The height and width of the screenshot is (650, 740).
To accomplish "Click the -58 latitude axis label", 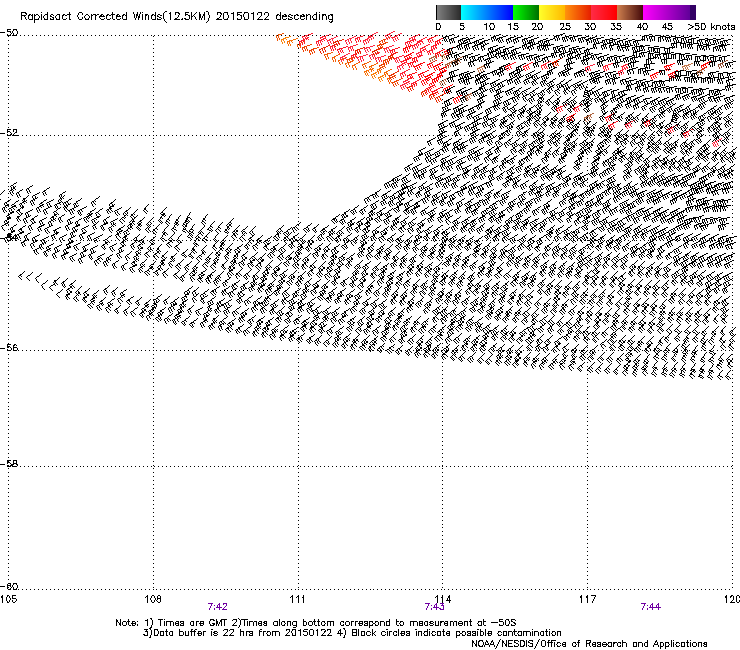I will pos(9,464).
